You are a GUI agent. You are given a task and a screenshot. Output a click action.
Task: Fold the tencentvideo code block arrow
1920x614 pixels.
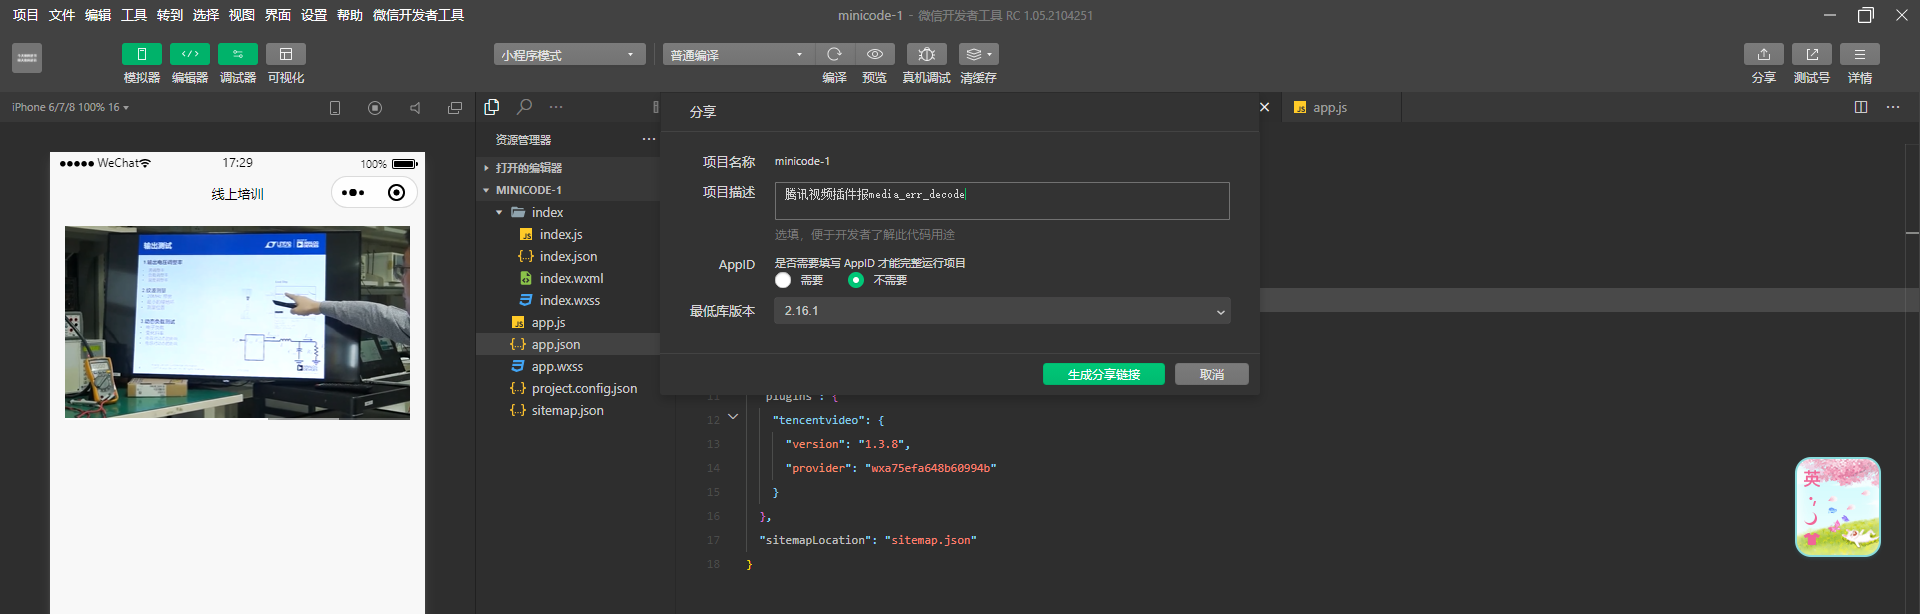[733, 417]
